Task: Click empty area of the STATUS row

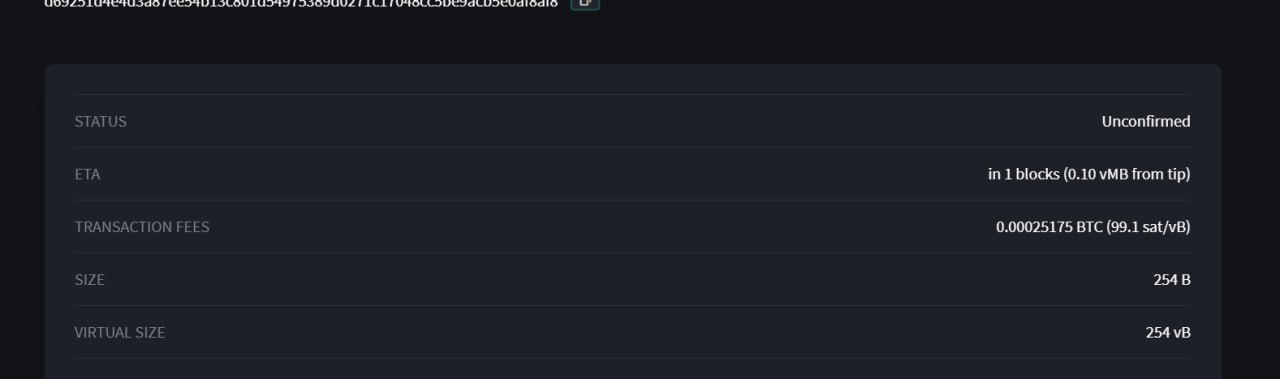Action: coord(600,121)
